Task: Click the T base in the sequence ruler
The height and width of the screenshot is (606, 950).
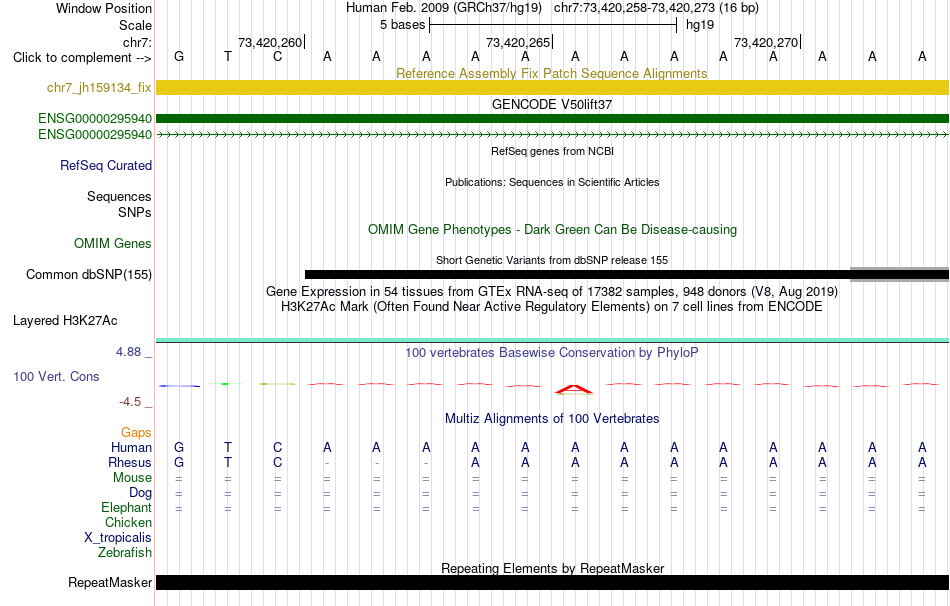Action: click(x=228, y=56)
